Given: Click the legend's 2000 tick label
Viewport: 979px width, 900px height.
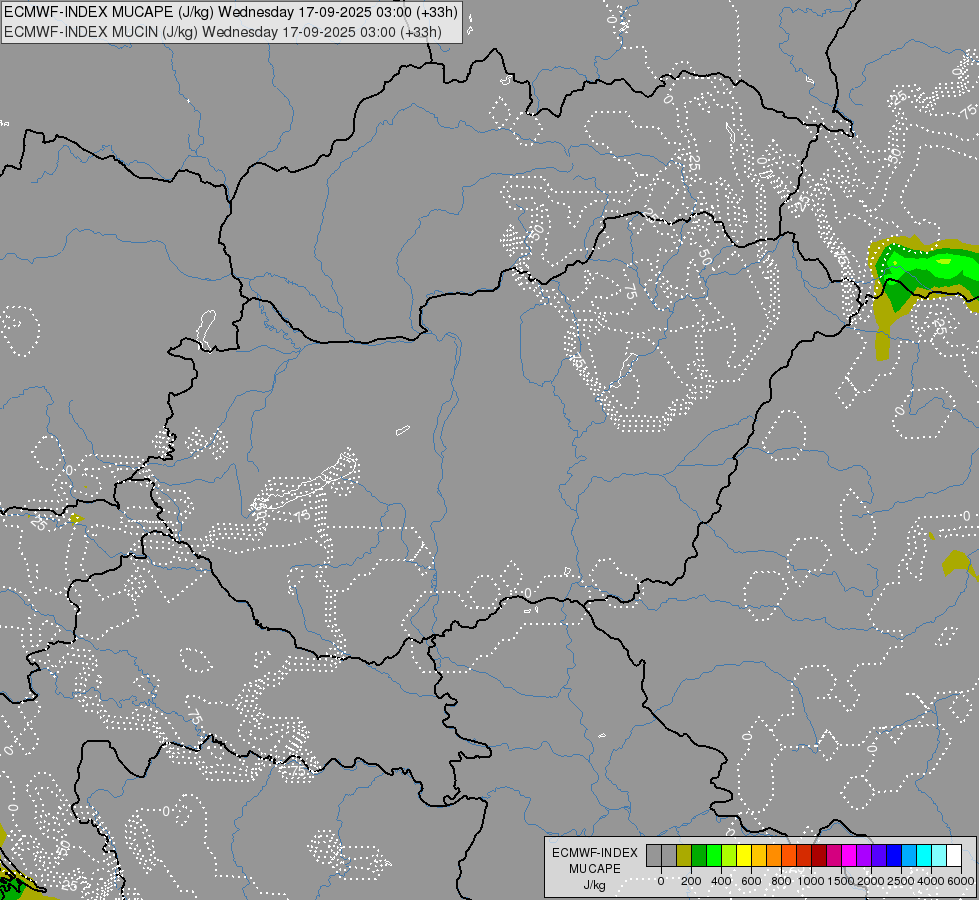Looking at the screenshot, I should pyautogui.click(x=871, y=881).
